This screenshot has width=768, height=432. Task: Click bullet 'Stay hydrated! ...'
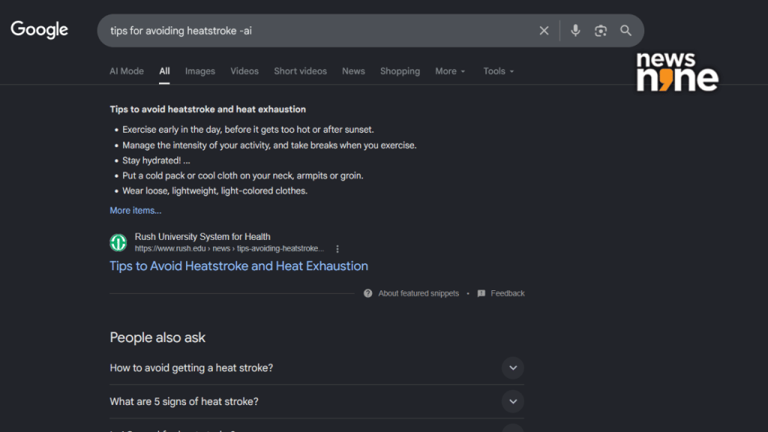pos(156,161)
